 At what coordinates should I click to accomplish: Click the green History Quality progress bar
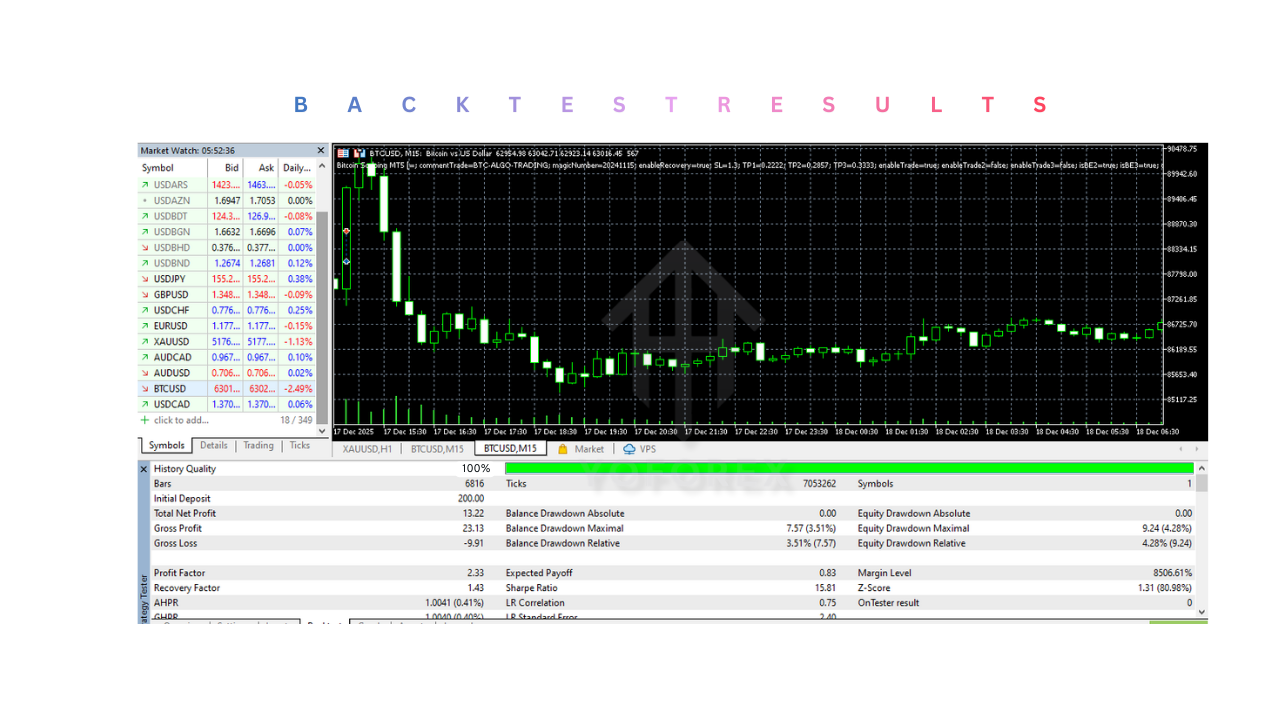pos(850,467)
